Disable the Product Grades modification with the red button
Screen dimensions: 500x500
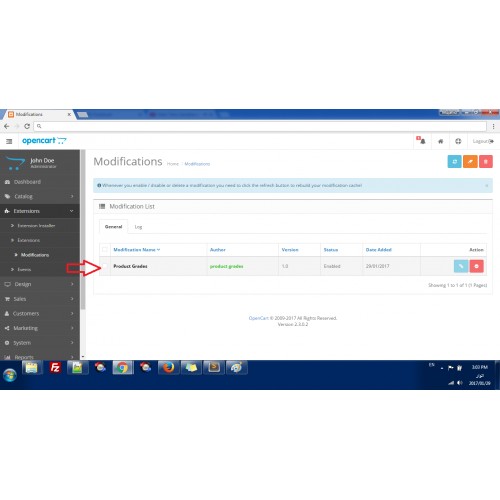[x=477, y=266]
